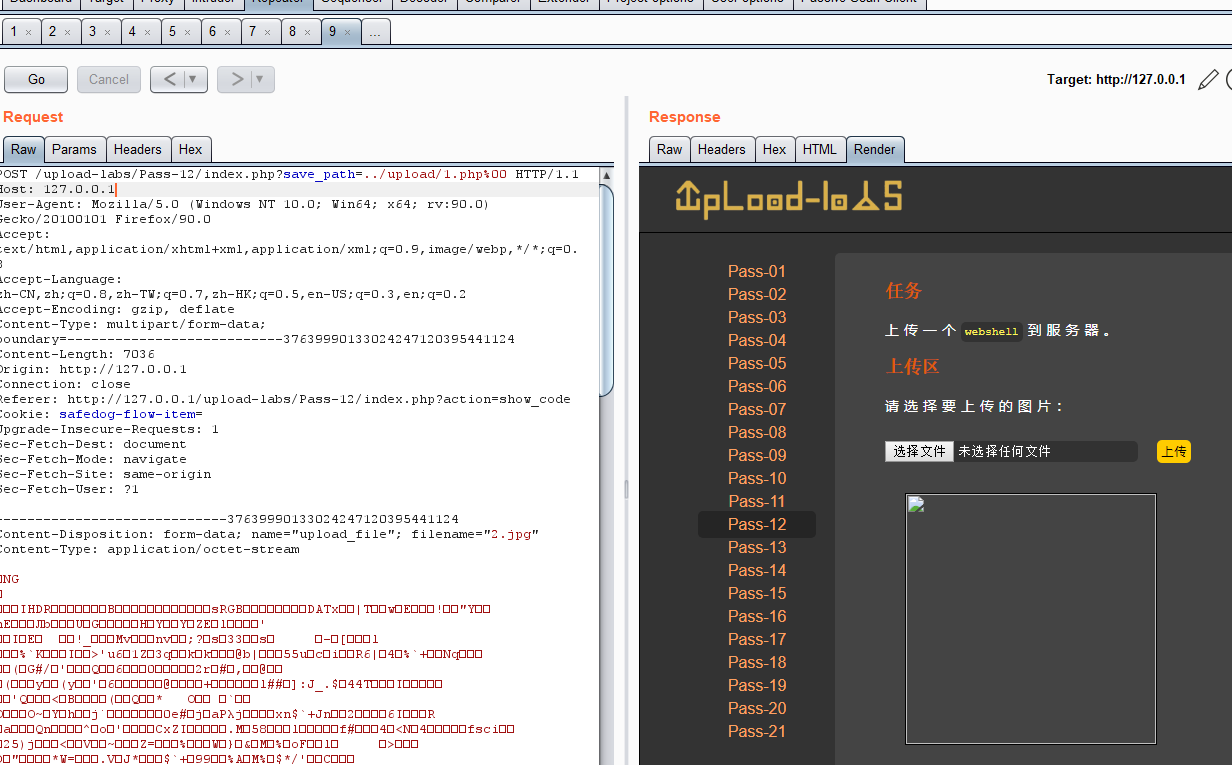
Task: Open the forward-history dropdown arrow
Action: click(261, 79)
